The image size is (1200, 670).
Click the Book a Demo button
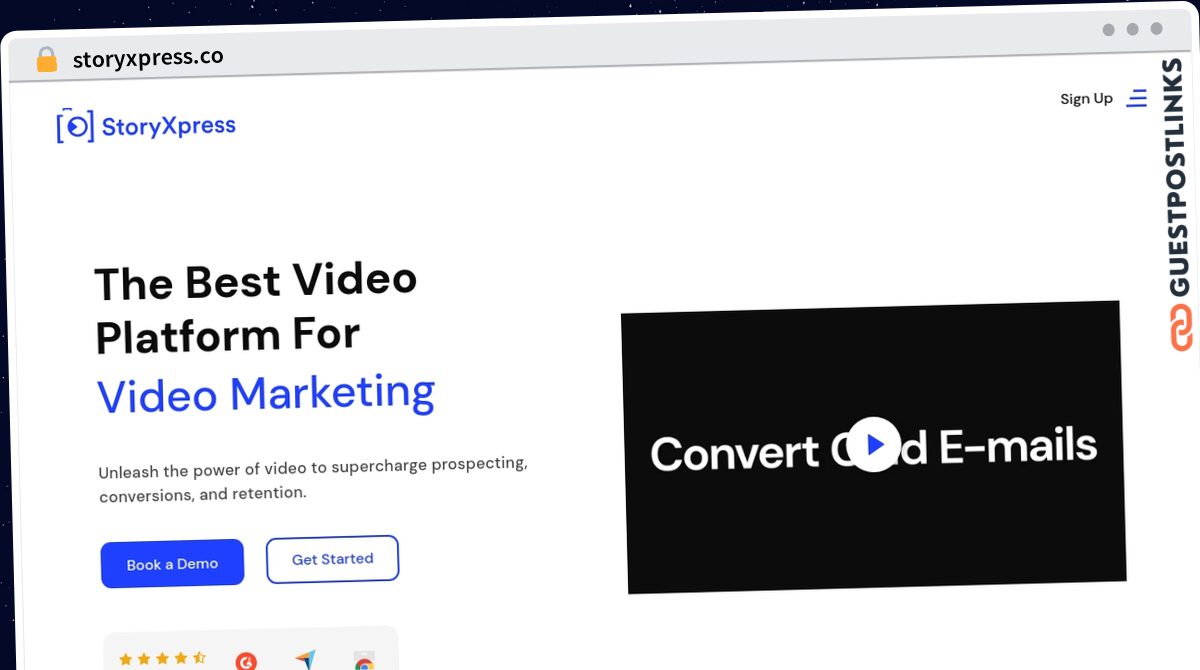172,564
